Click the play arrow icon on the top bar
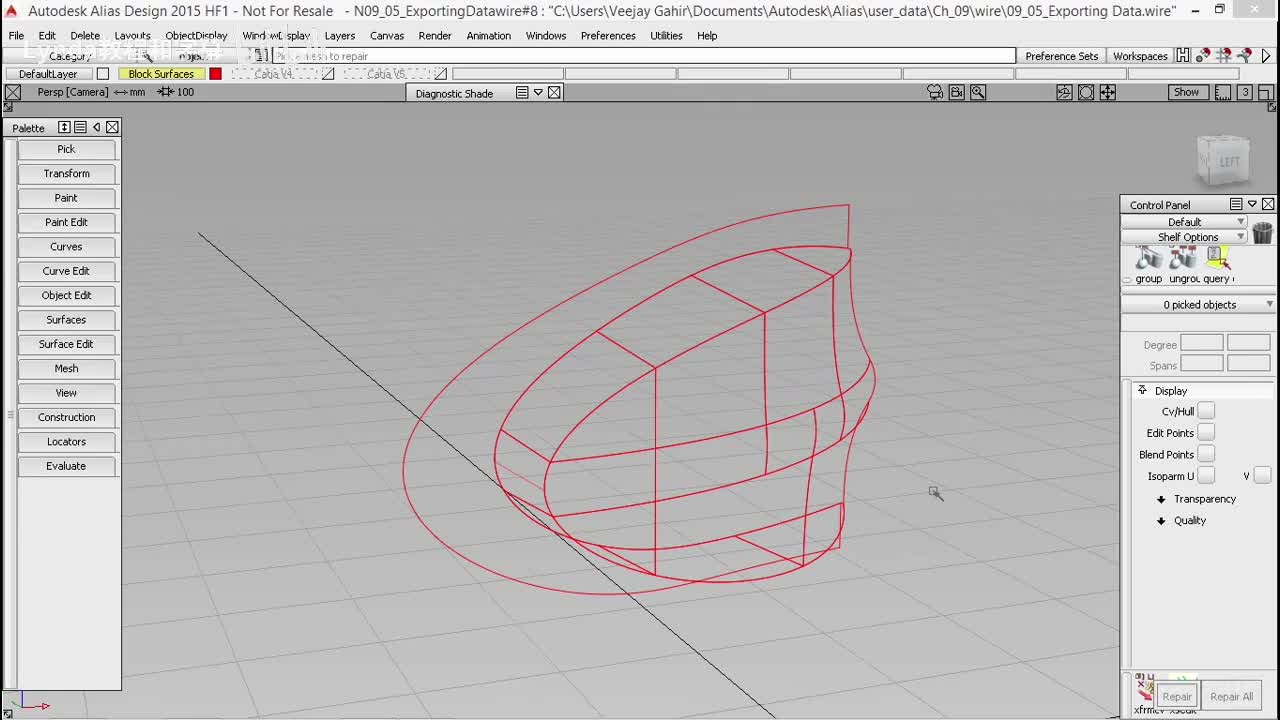The height and width of the screenshot is (720, 1280). pos(1266,56)
